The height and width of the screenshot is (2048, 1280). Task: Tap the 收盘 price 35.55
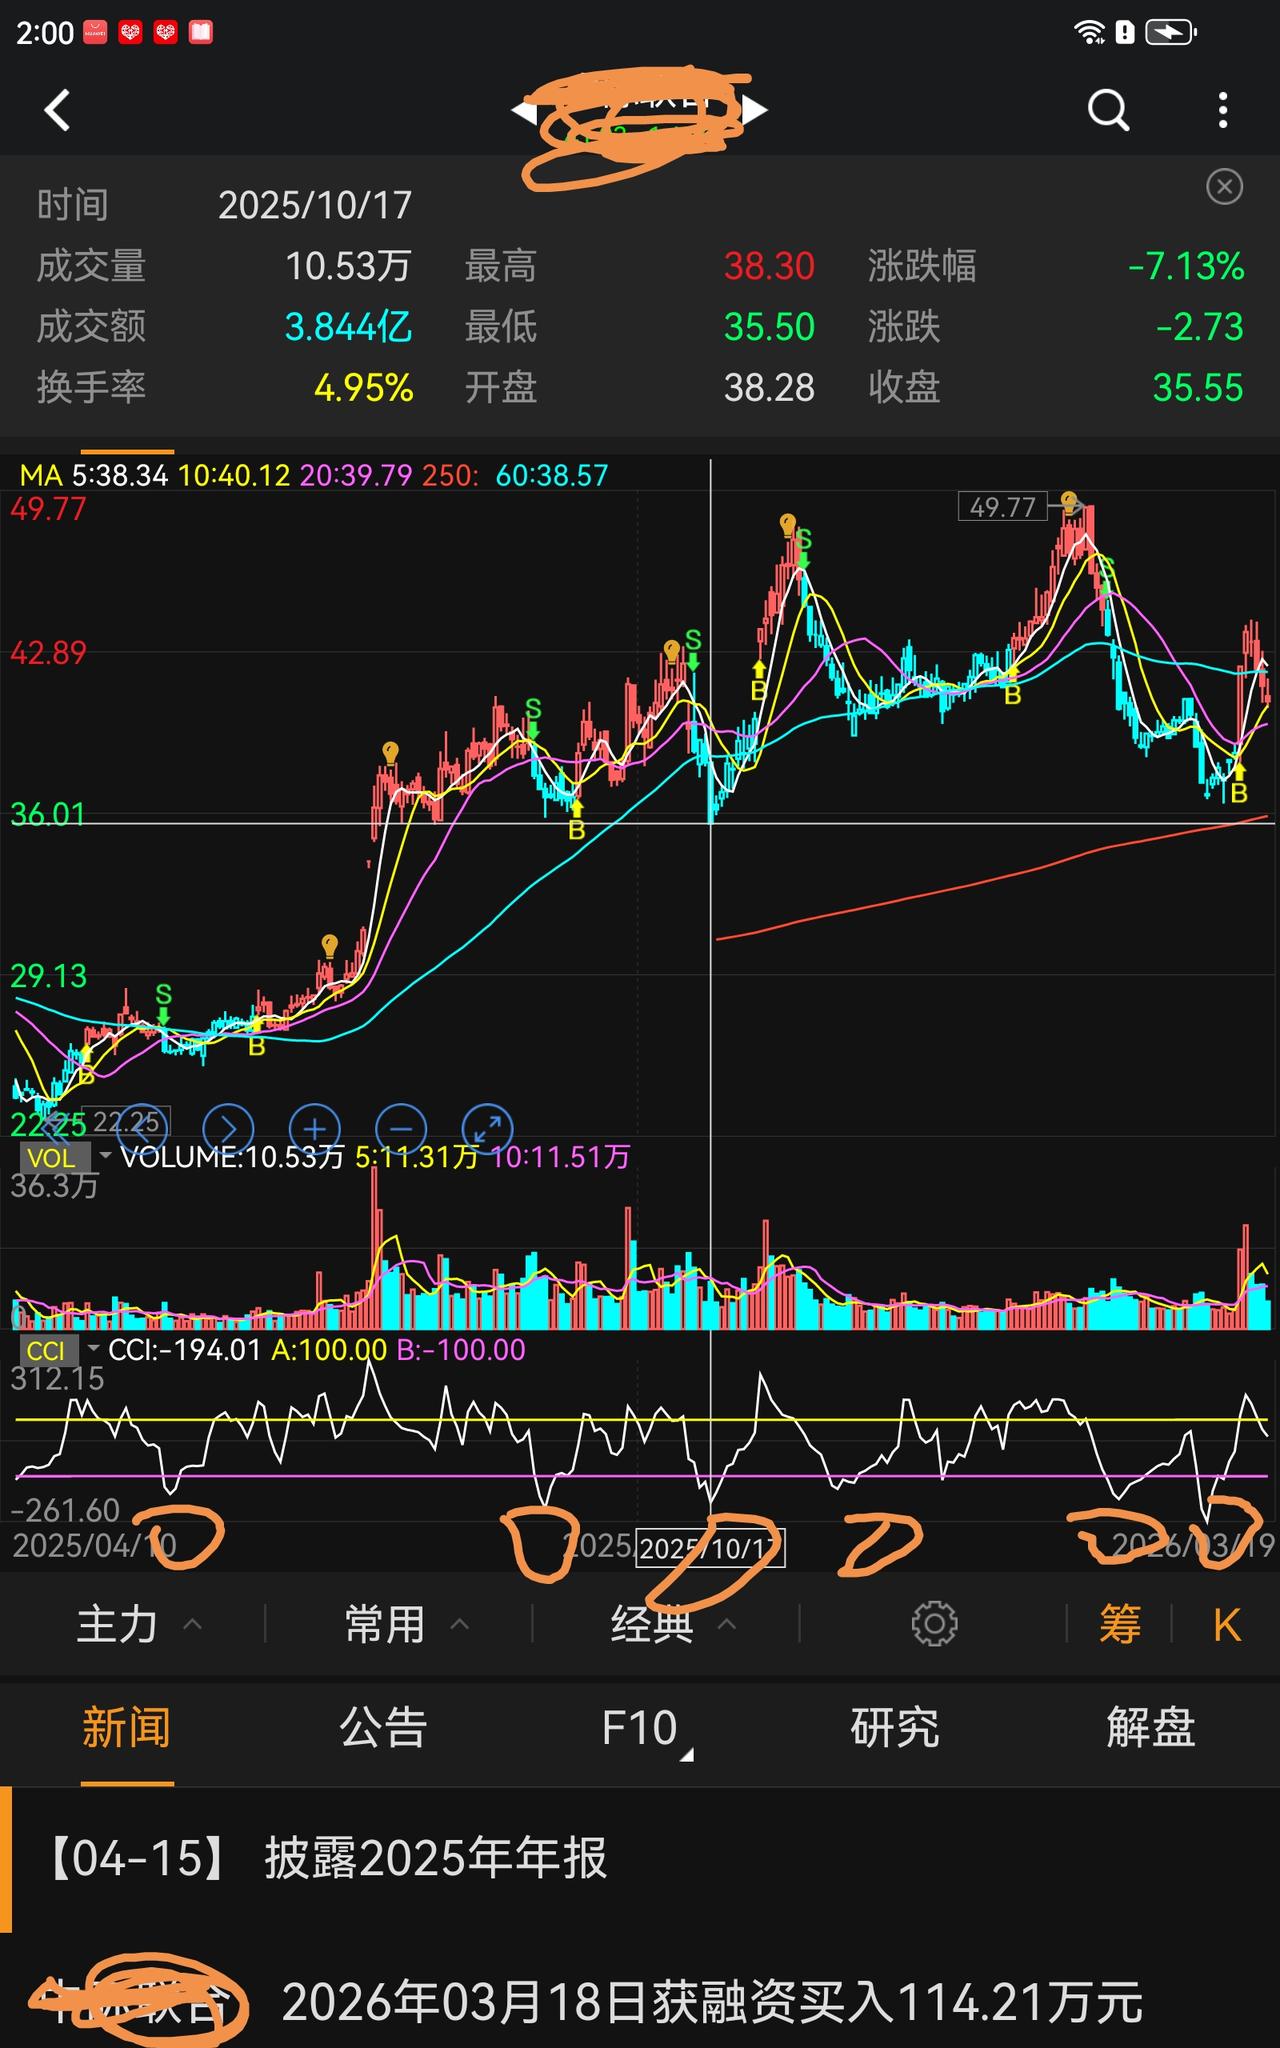click(1198, 388)
